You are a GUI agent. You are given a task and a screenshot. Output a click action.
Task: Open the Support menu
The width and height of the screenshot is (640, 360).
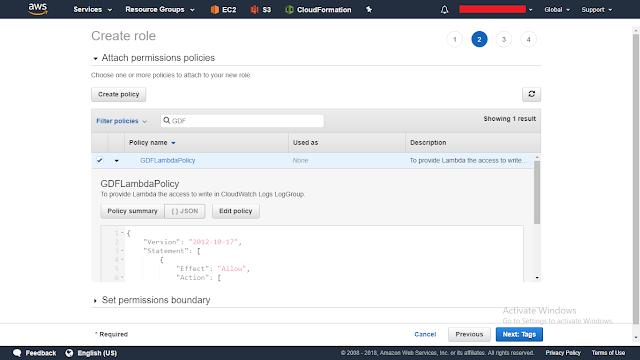point(597,9)
